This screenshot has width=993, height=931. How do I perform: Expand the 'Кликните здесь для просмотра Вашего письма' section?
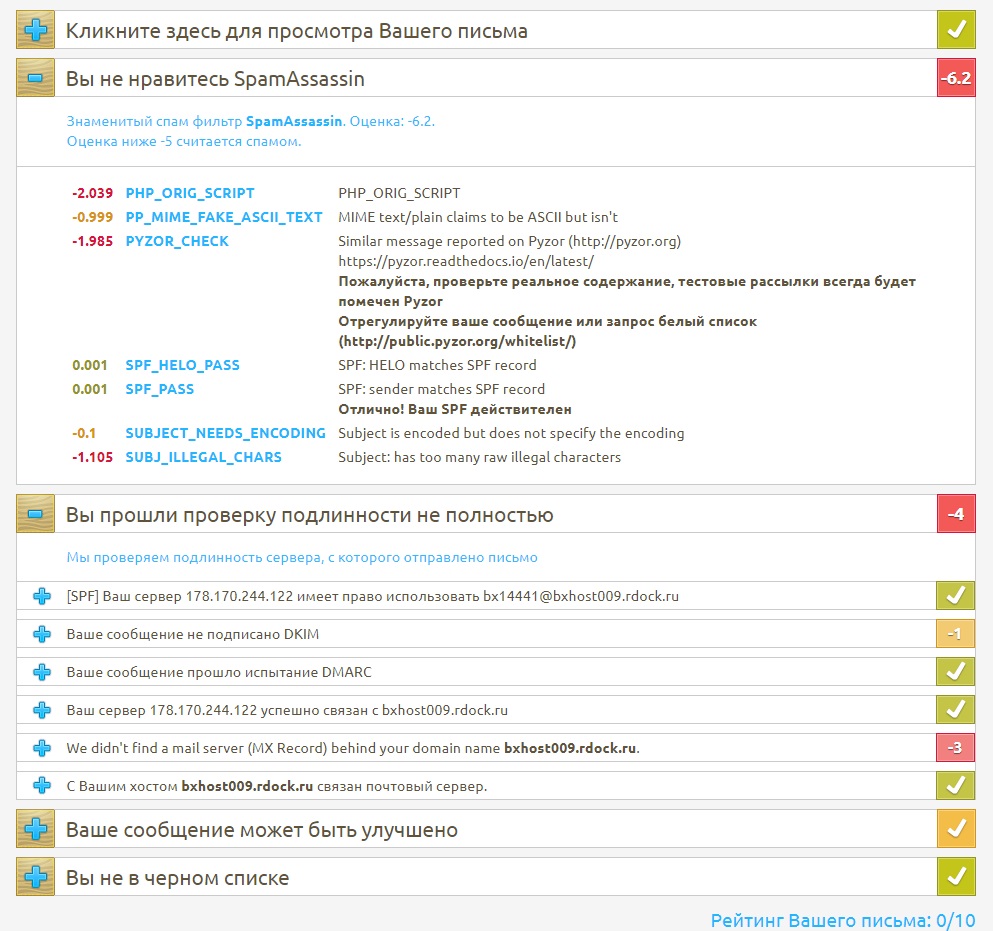[x=36, y=31]
